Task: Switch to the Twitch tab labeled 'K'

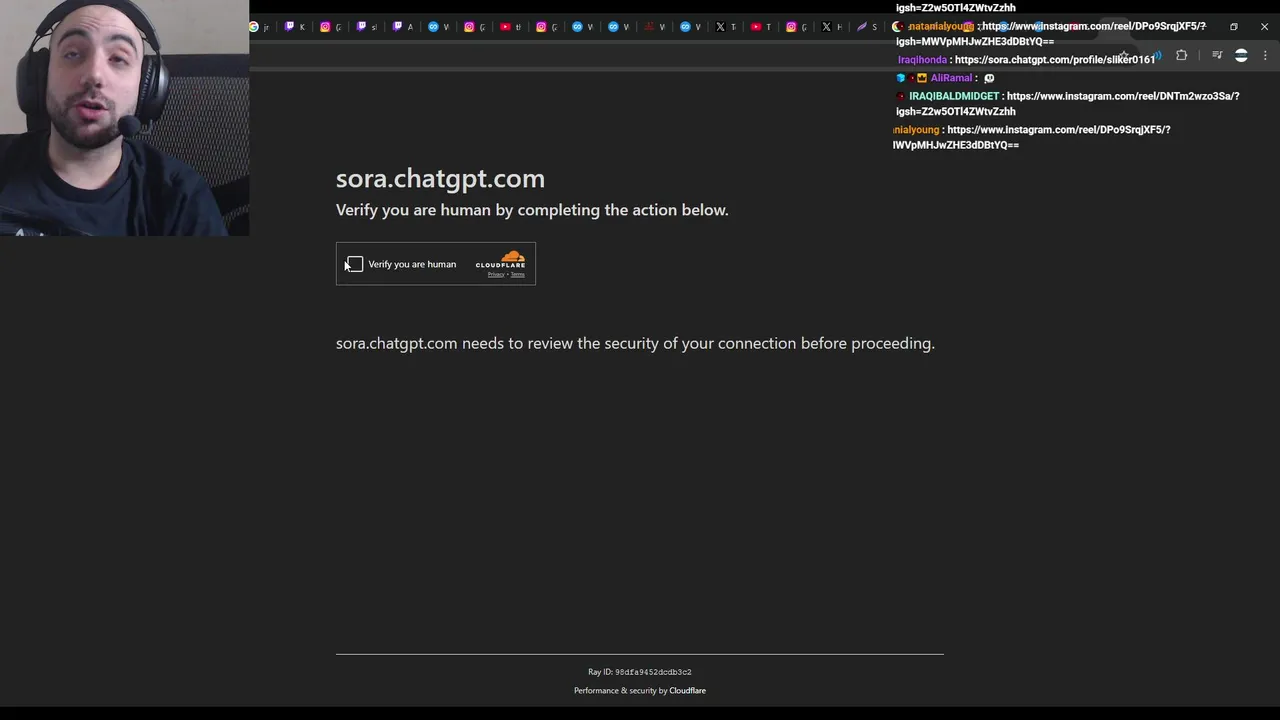Action: [x=296, y=27]
